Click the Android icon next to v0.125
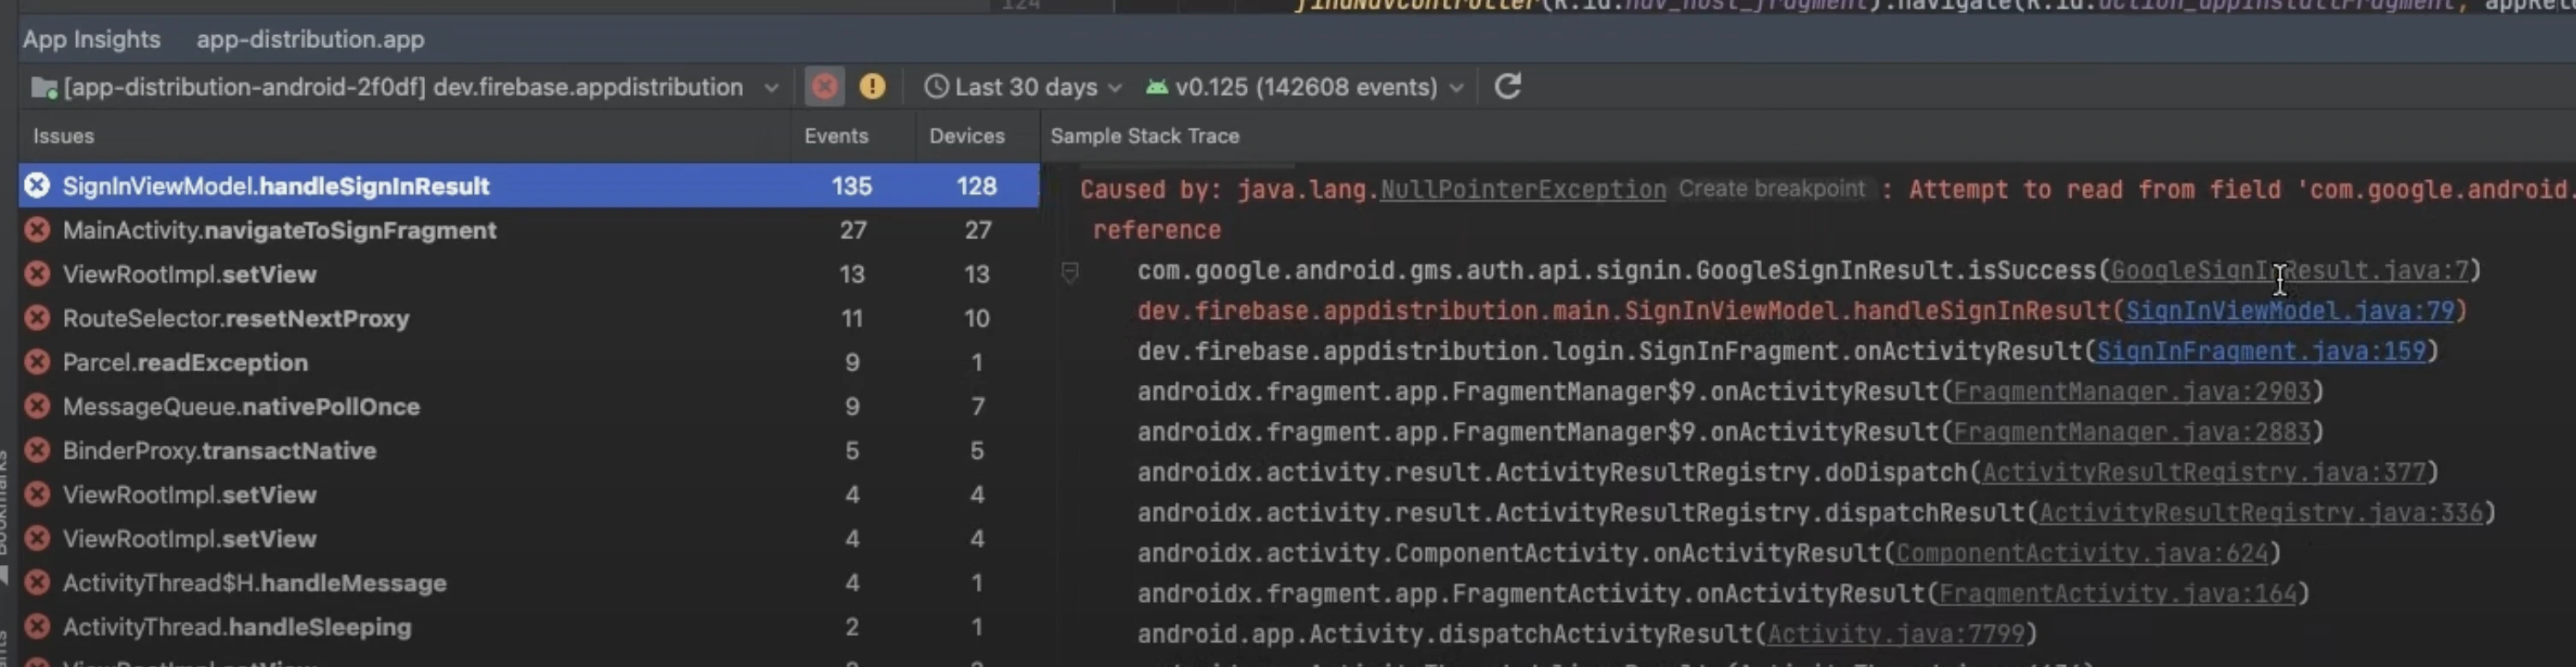2576x667 pixels. pyautogui.click(x=1157, y=87)
